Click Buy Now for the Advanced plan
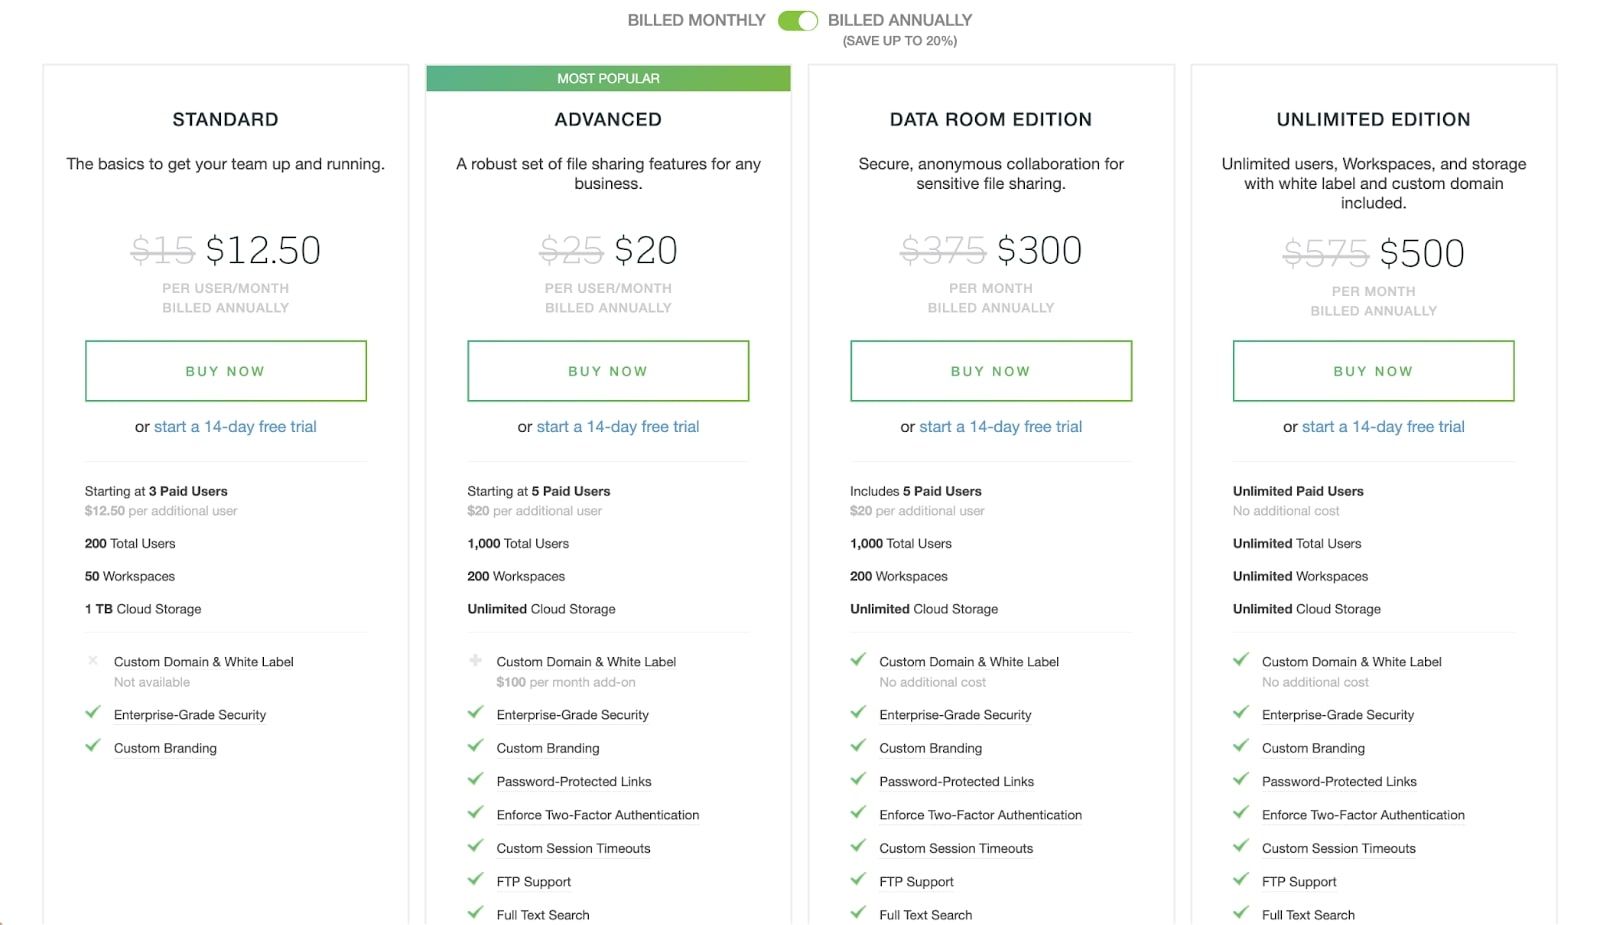Image resolution: width=1600 pixels, height=925 pixels. [608, 371]
